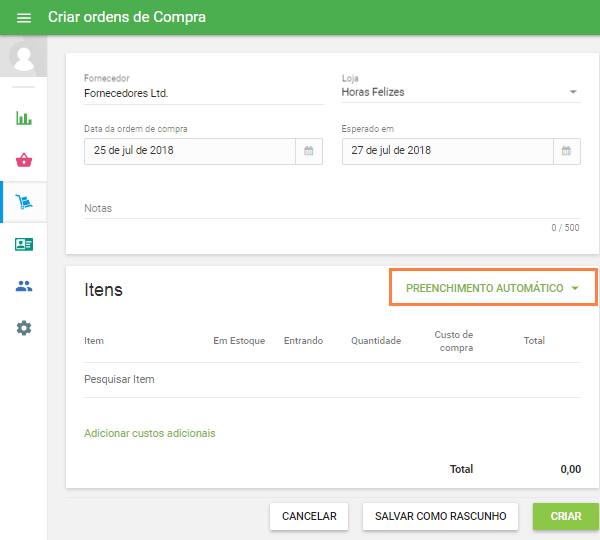Click the Custo de compra column header
Screen dimensions: 600x540
pos(454,341)
